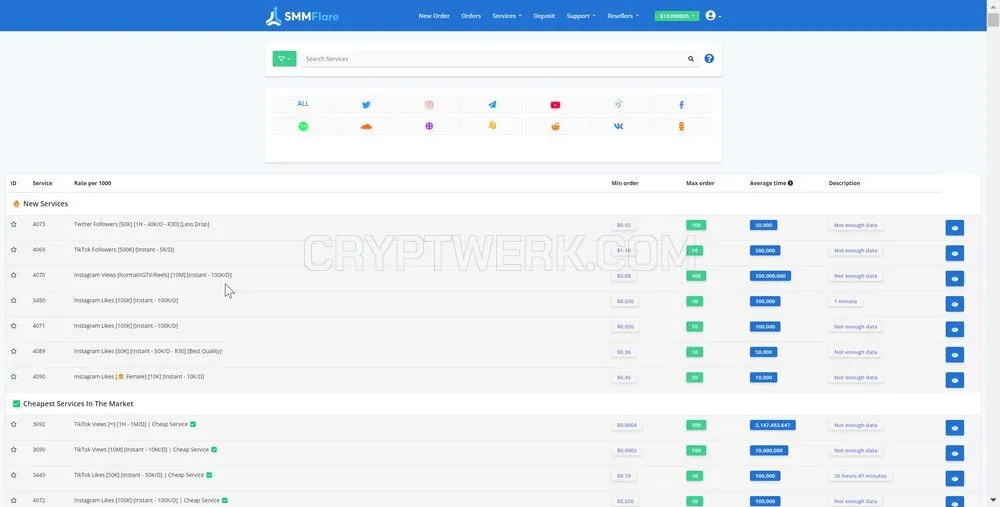Click TikTok Followers [500K] service name

click(x=124, y=250)
